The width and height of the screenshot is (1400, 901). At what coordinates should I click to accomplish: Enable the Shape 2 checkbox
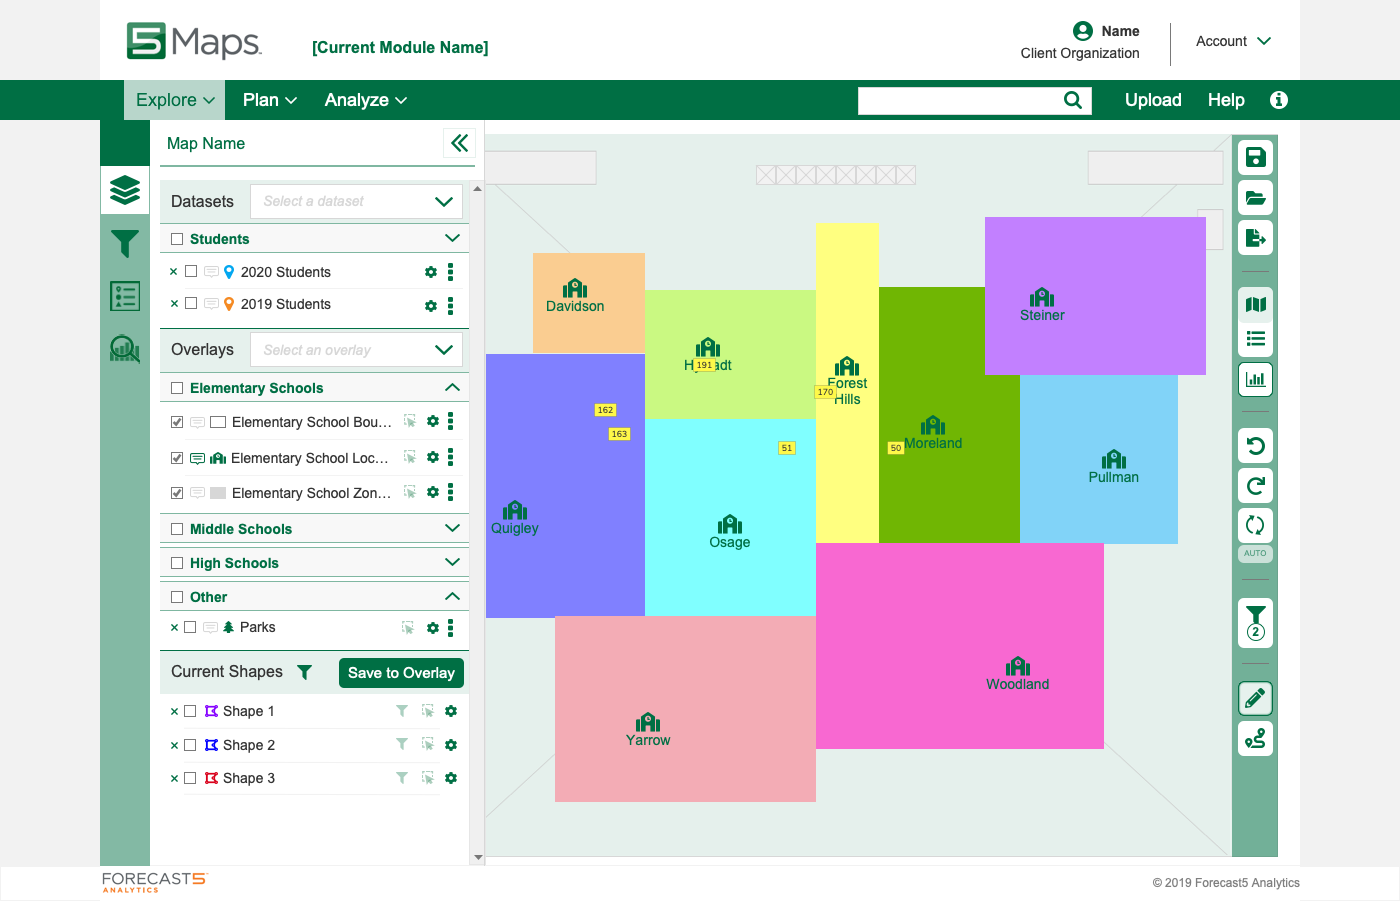[x=190, y=745]
